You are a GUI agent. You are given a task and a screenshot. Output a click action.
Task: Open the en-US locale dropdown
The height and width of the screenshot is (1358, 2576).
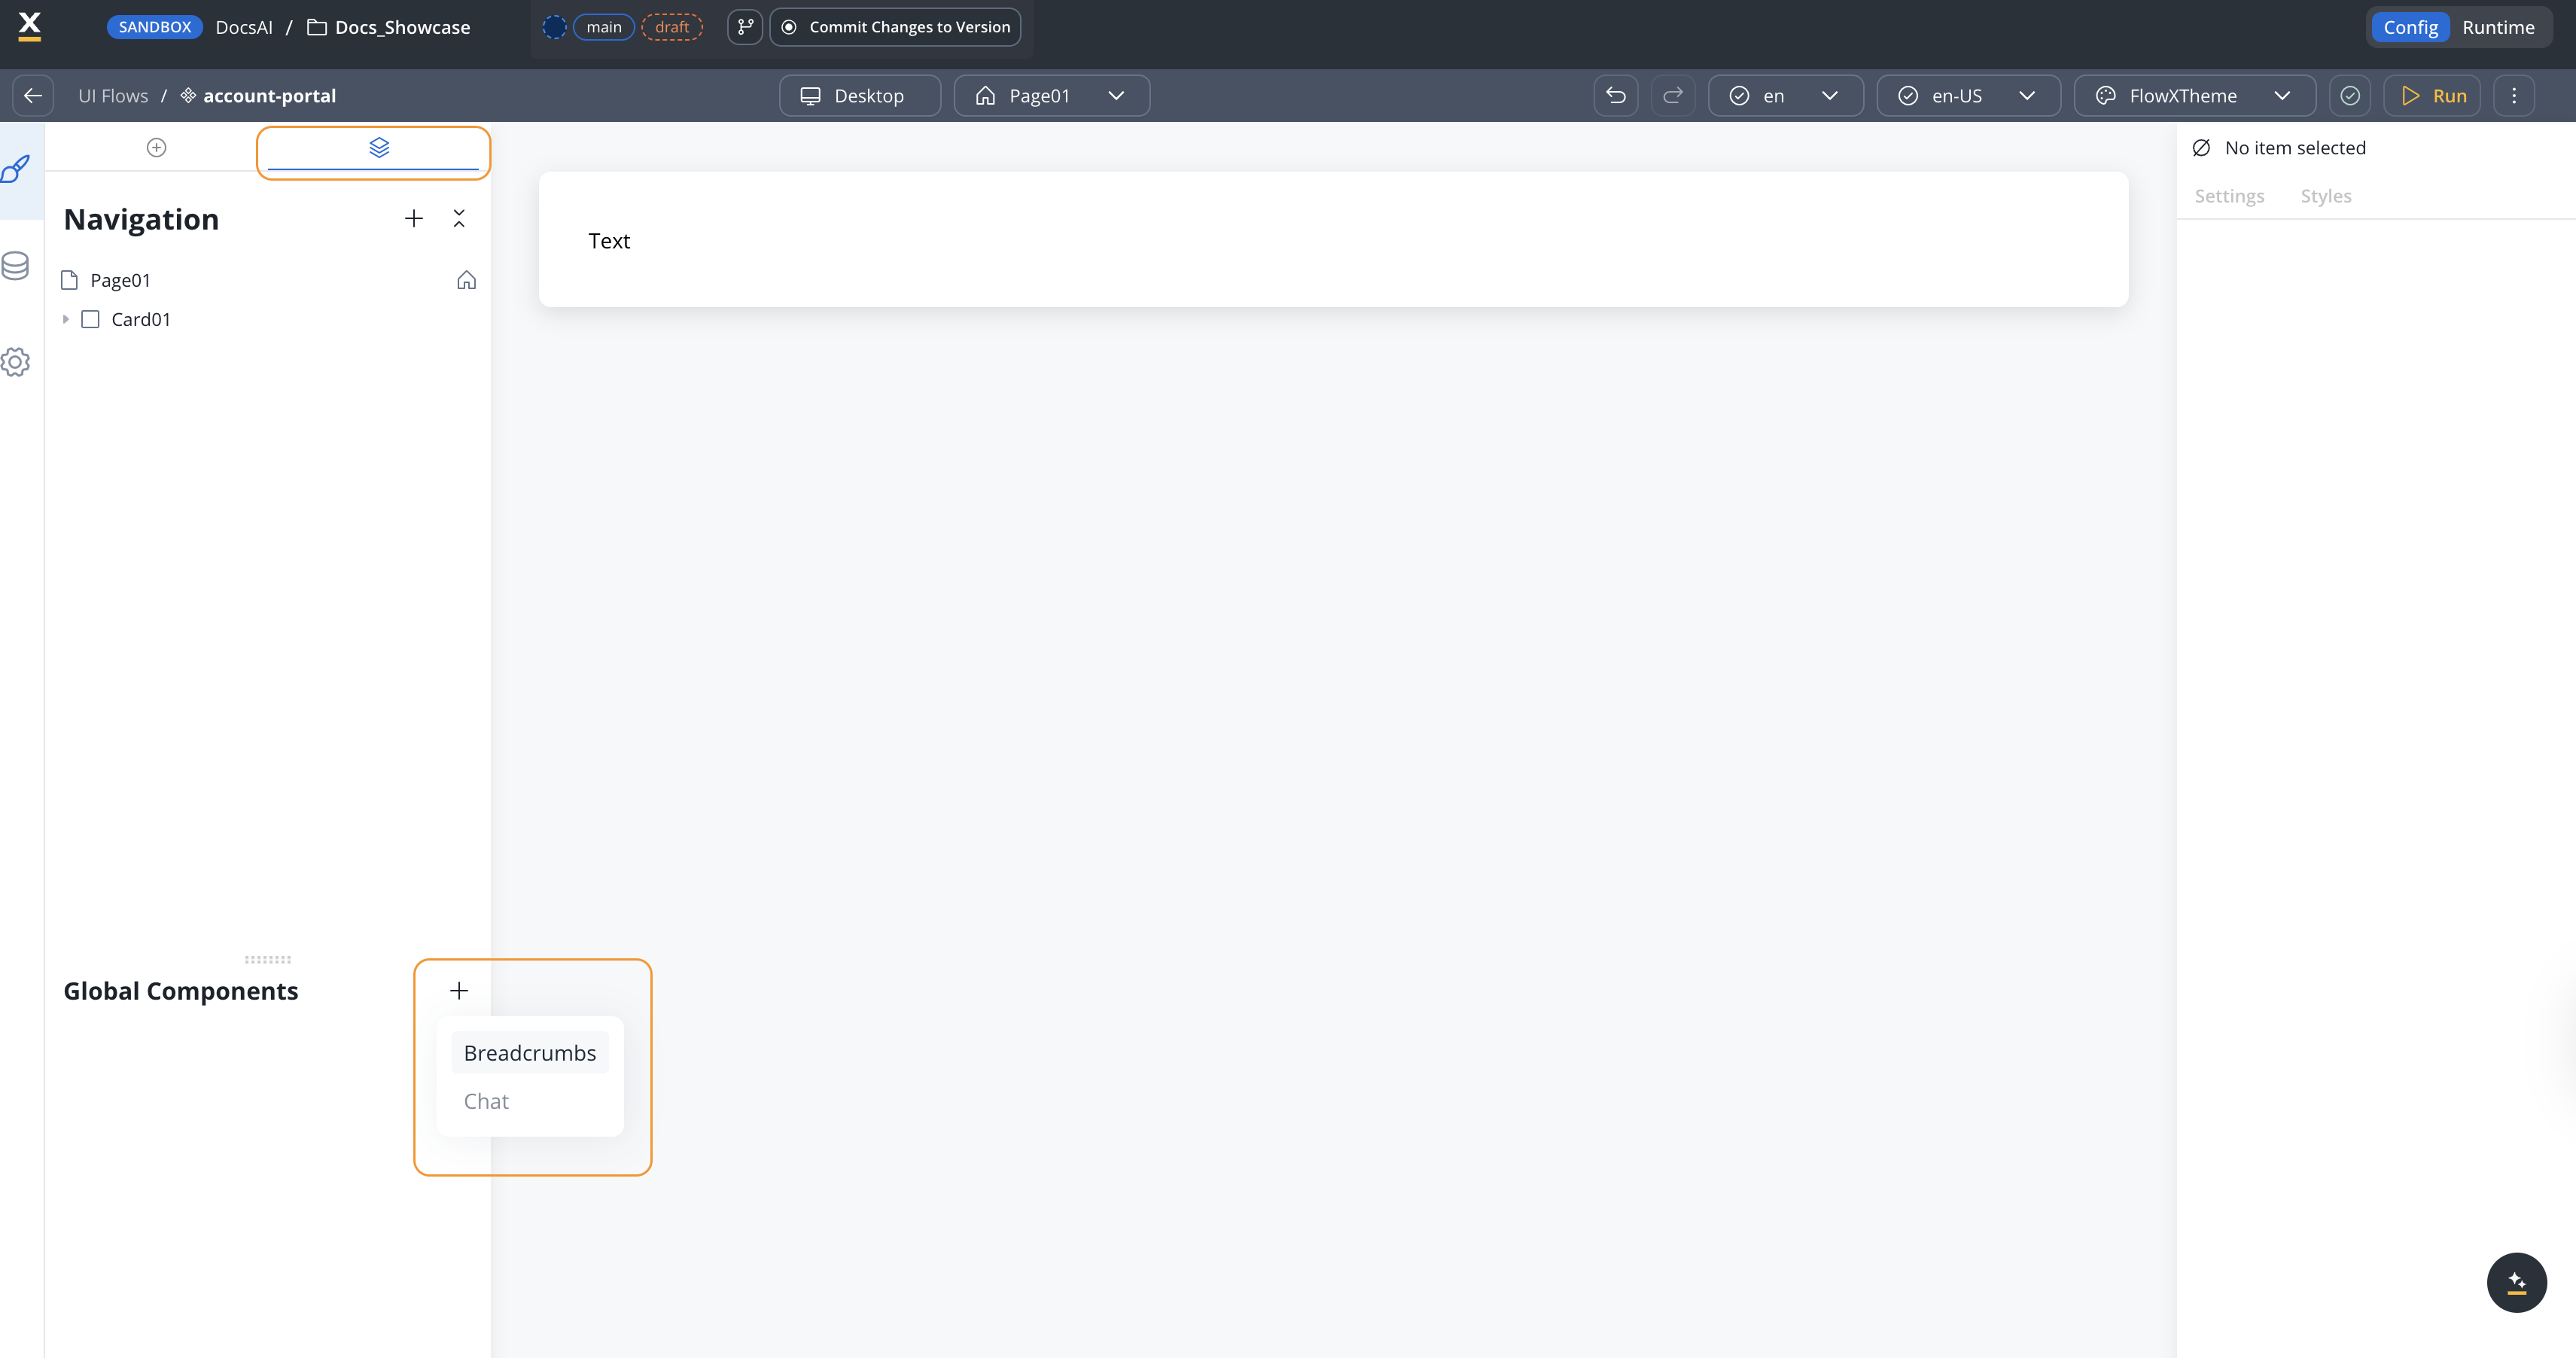click(1967, 96)
